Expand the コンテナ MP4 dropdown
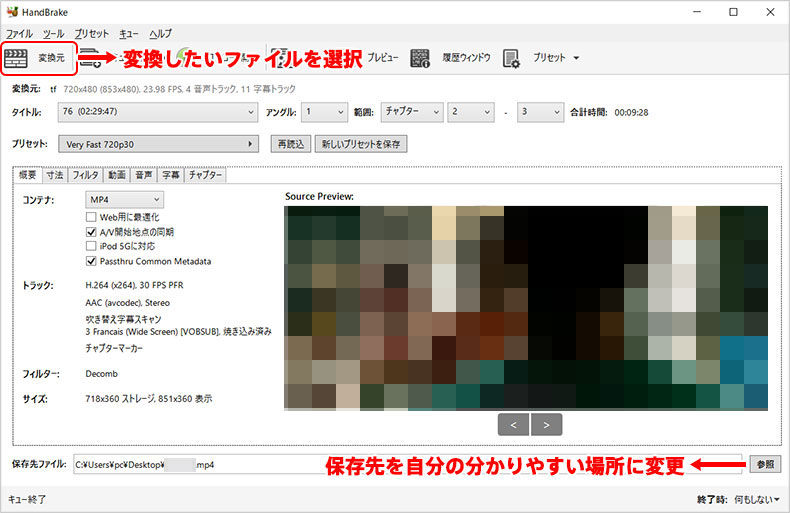The image size is (790, 513). 124,200
